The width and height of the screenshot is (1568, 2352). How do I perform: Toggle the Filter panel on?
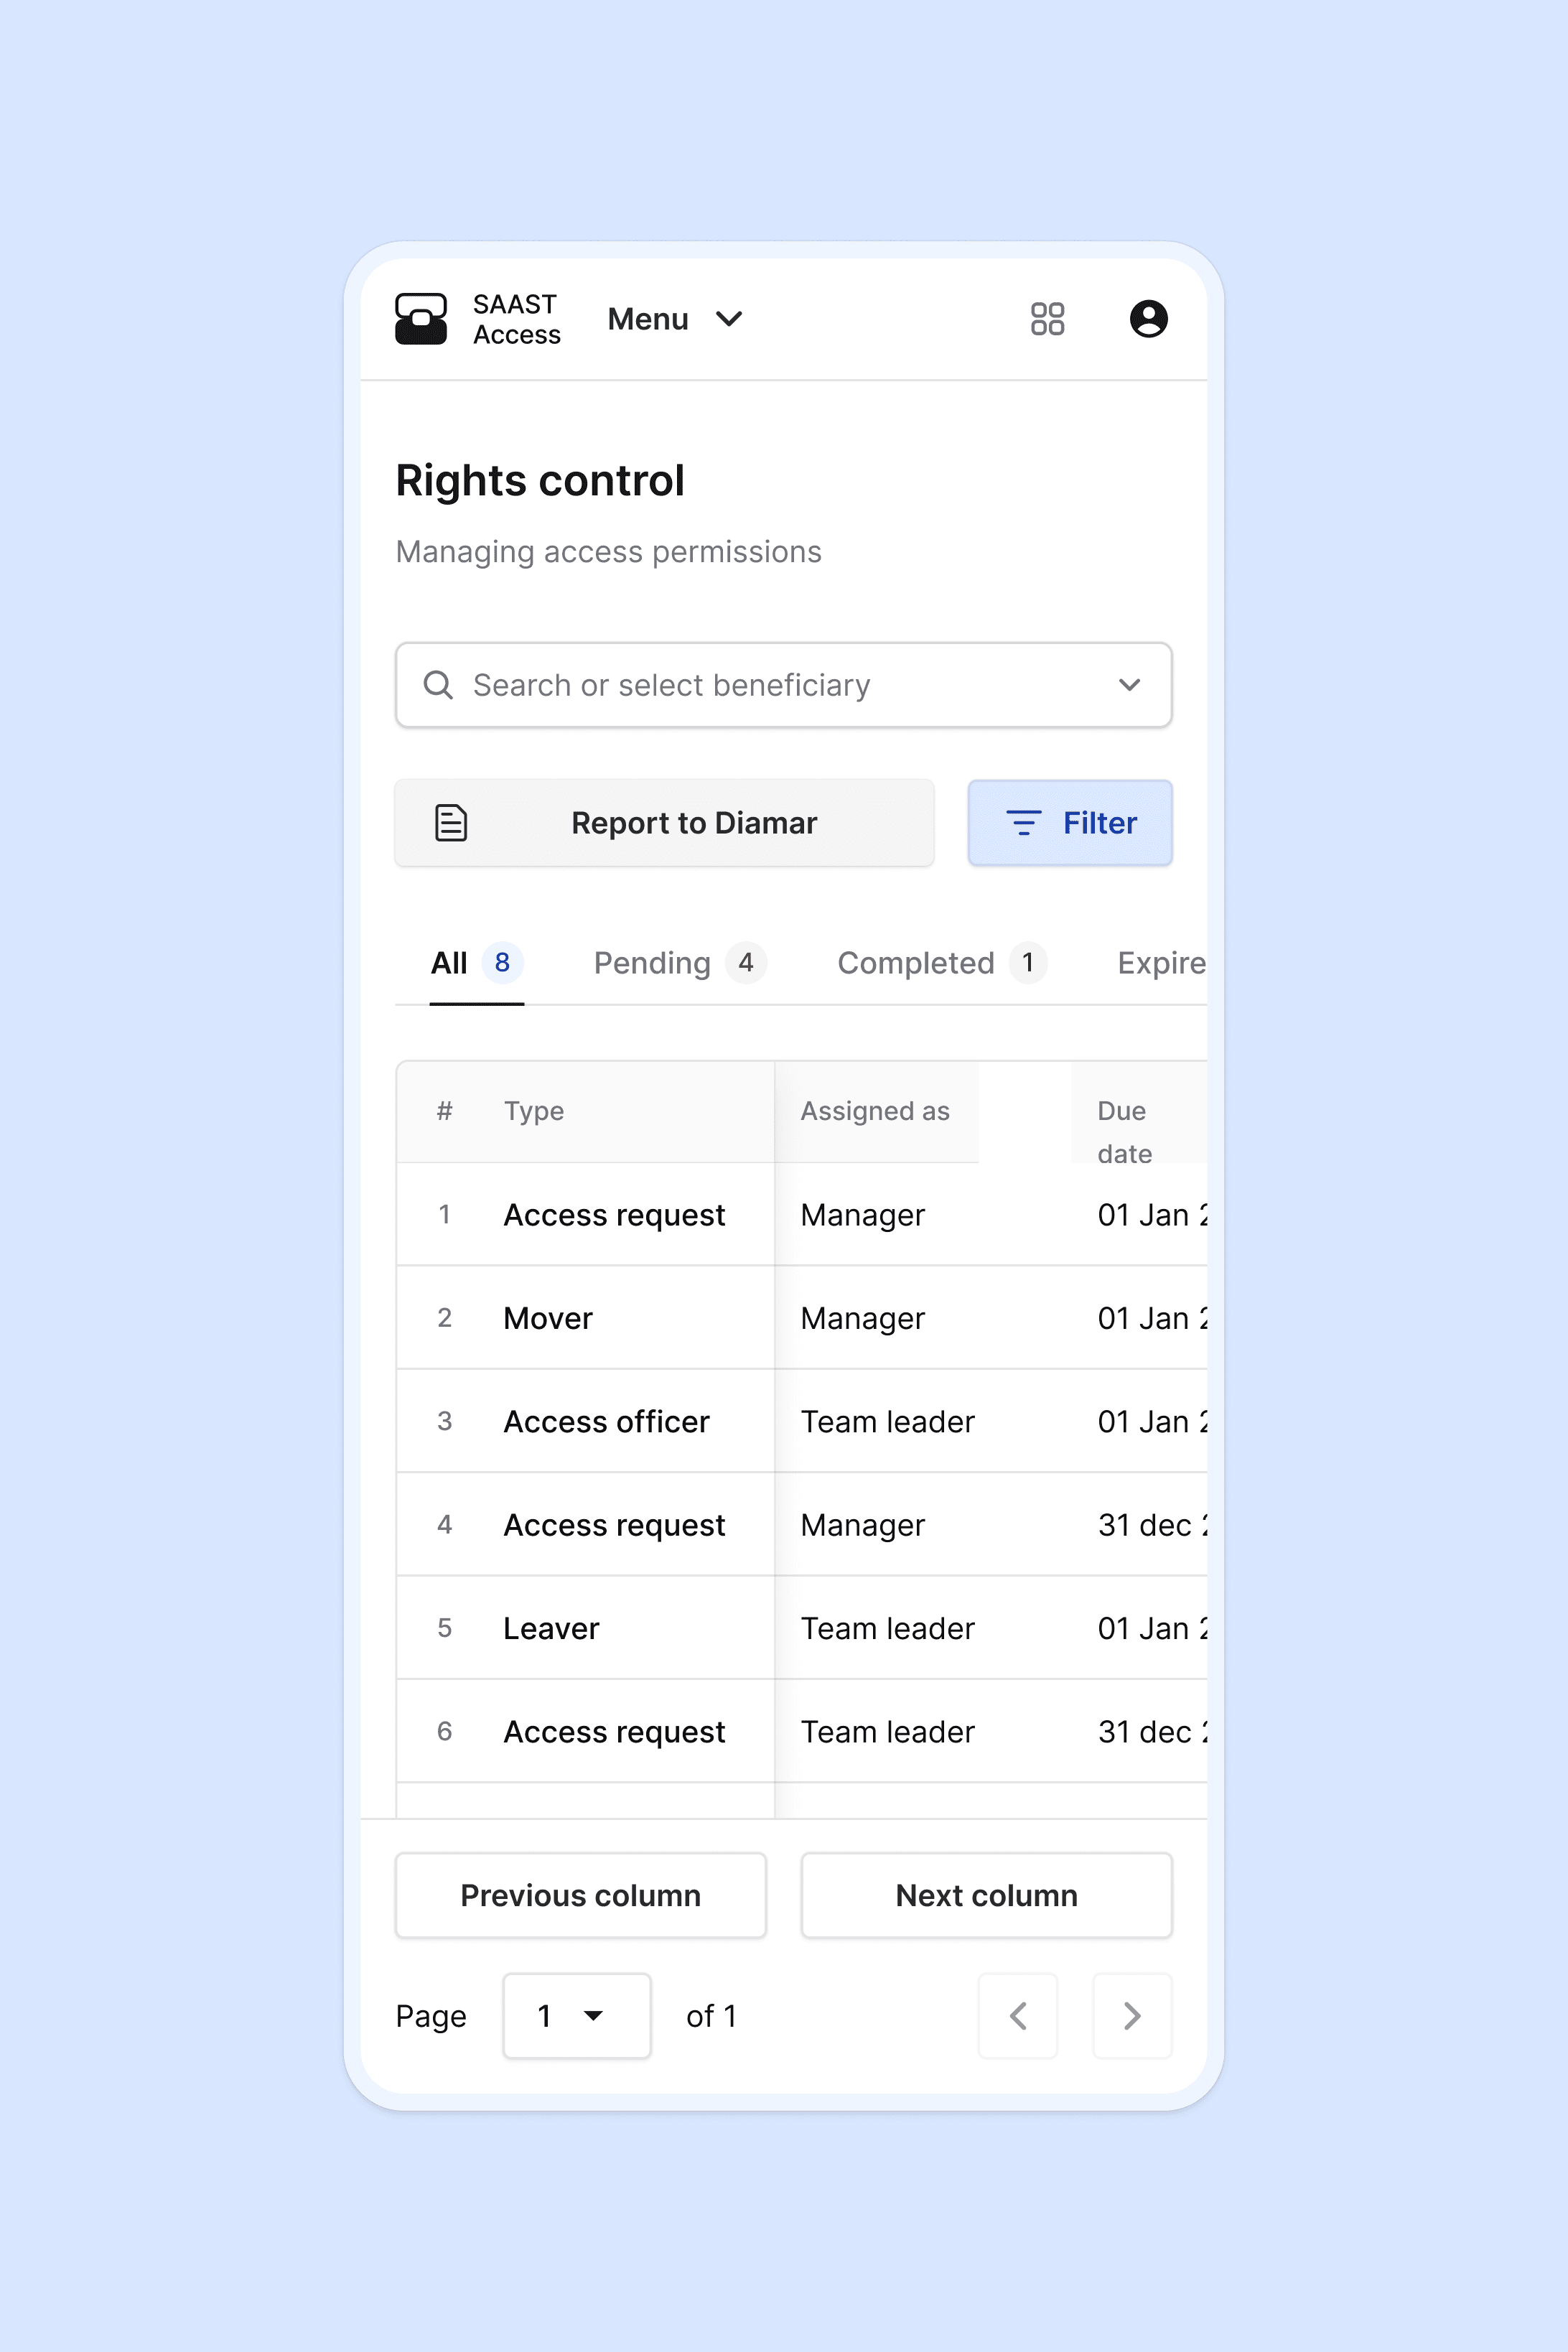pyautogui.click(x=1070, y=822)
